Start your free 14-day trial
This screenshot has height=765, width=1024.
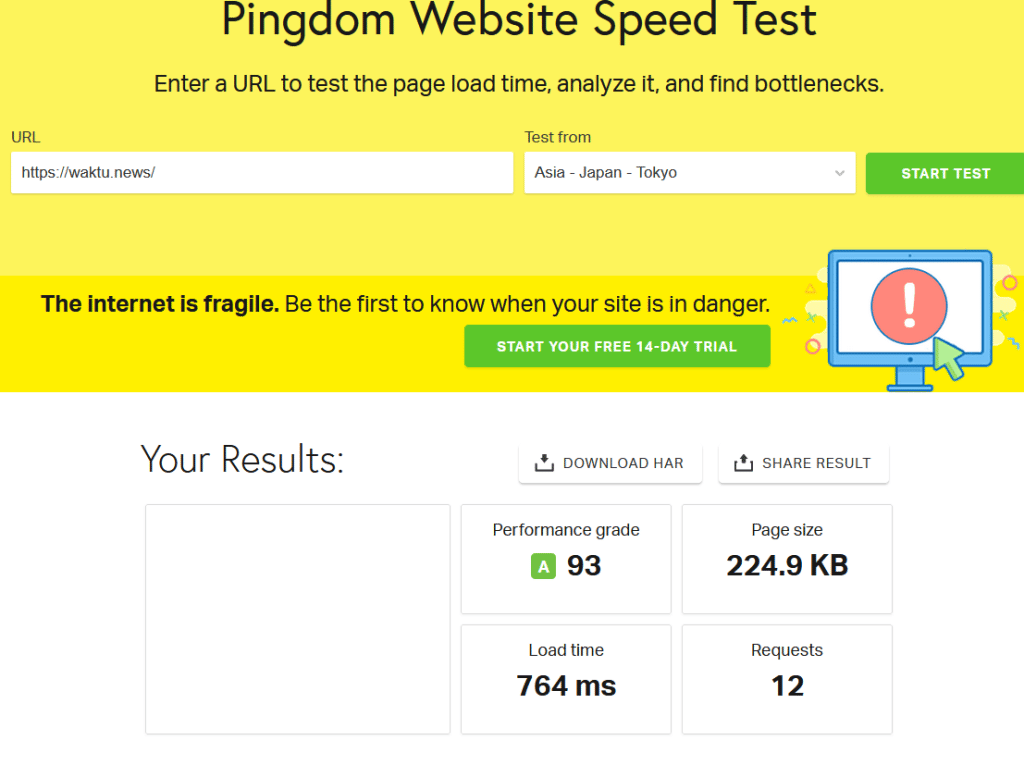[617, 346]
